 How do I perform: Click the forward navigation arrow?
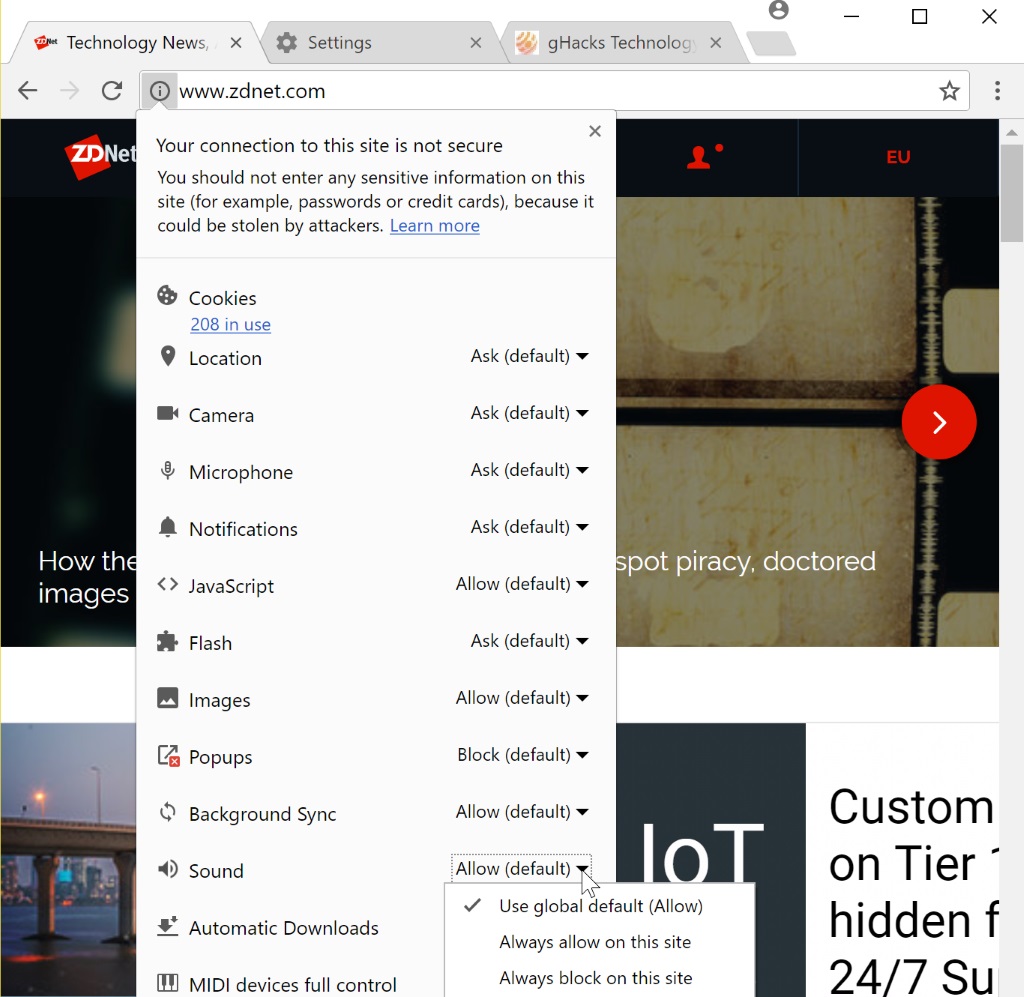(69, 90)
